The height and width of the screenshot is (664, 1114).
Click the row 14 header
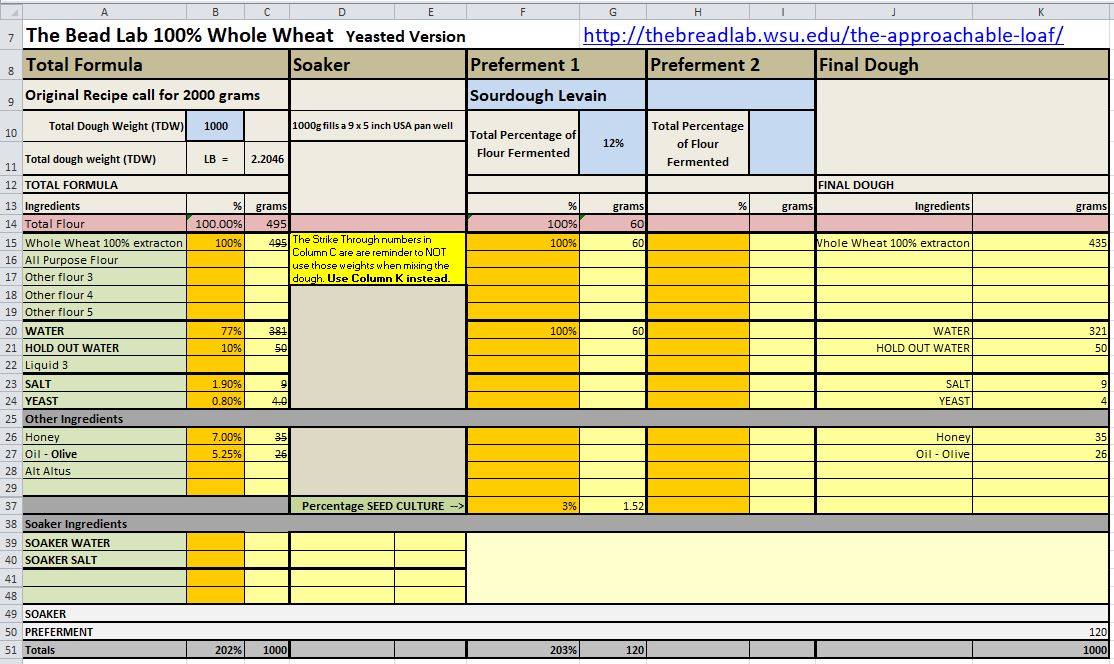pos(10,225)
